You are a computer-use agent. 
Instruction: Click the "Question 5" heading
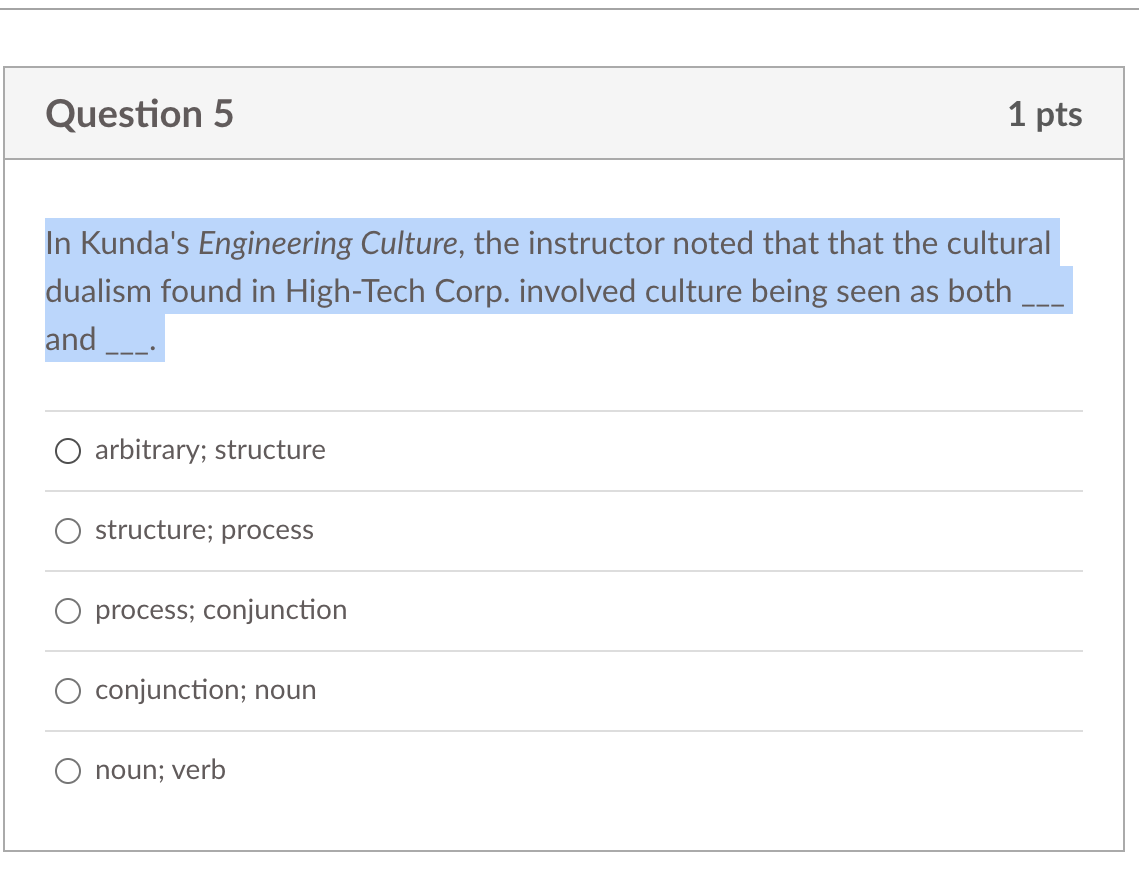(x=139, y=114)
